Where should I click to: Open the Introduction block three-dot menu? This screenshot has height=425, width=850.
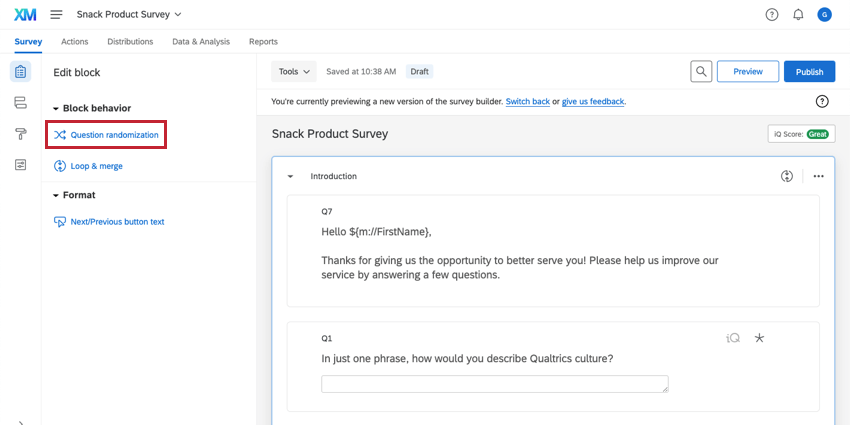818,176
